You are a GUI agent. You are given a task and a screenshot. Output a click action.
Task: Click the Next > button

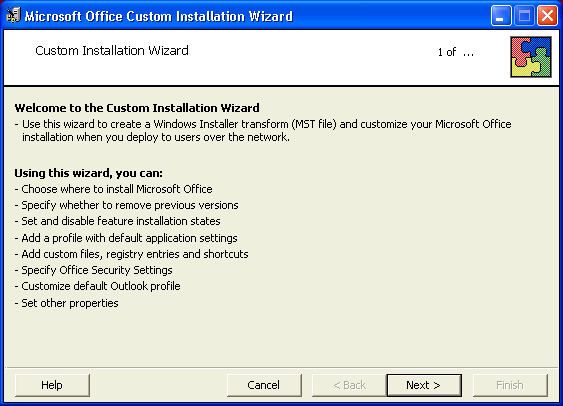tap(424, 385)
